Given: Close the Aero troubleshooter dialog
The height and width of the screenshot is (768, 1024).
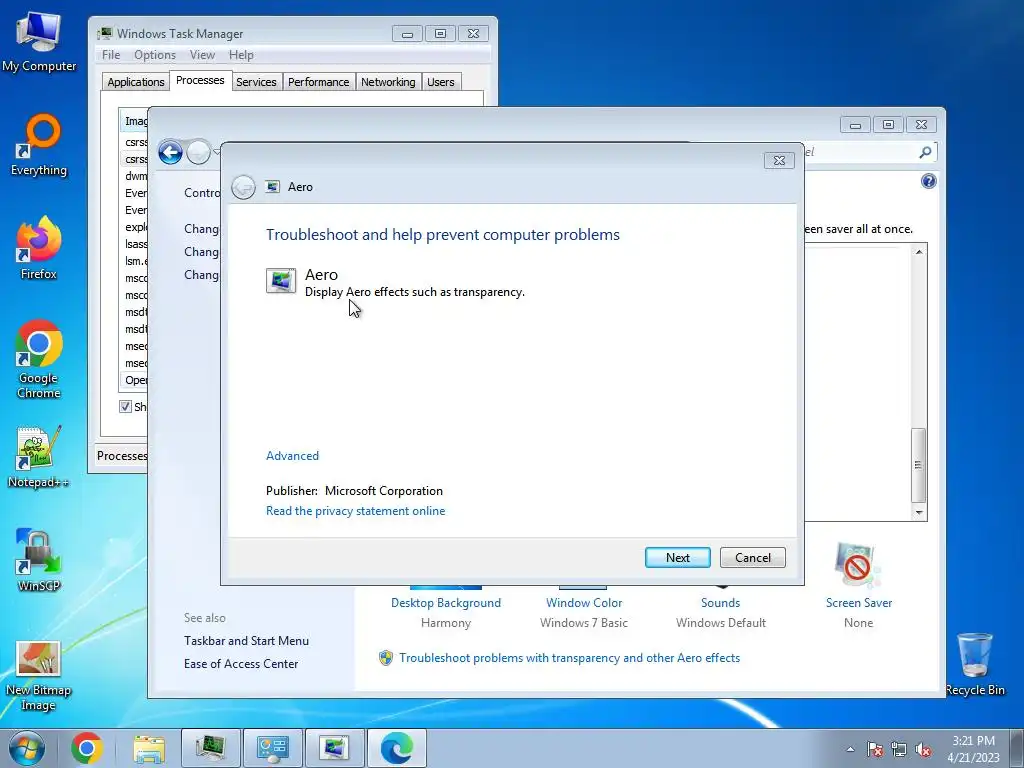Looking at the screenshot, I should pyautogui.click(x=779, y=161).
